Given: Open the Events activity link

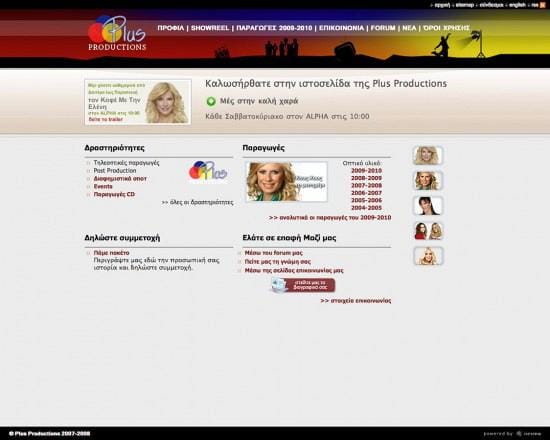Looking at the screenshot, I should (x=103, y=186).
